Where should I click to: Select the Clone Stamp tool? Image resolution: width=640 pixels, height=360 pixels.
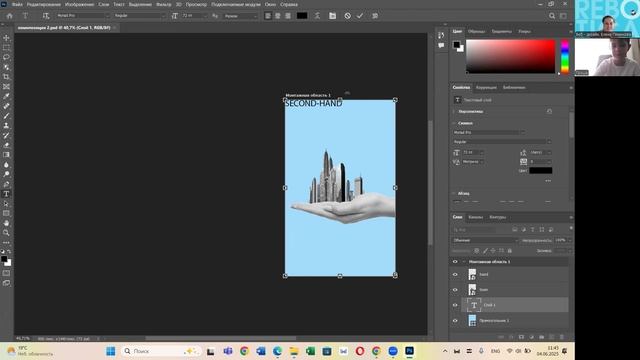click(x=6, y=126)
